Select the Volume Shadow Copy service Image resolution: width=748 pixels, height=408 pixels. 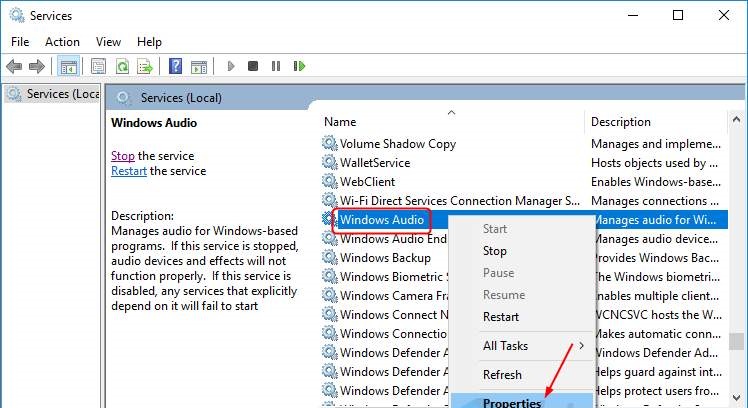398,144
